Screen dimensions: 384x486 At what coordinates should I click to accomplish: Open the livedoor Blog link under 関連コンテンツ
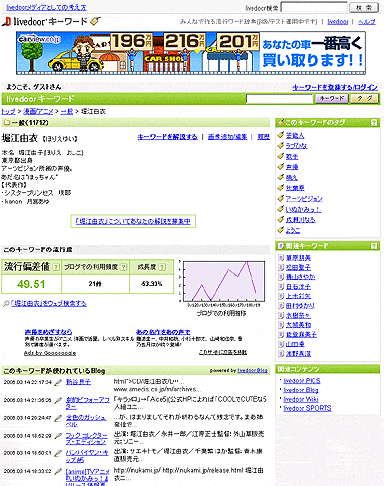(x=301, y=390)
